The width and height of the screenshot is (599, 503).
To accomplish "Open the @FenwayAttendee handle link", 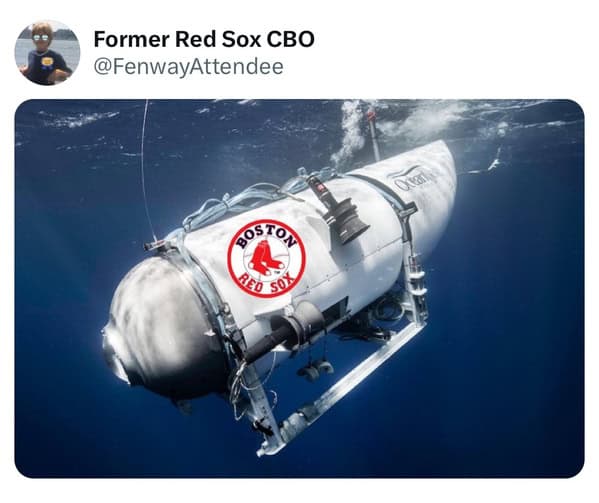I will coord(189,67).
